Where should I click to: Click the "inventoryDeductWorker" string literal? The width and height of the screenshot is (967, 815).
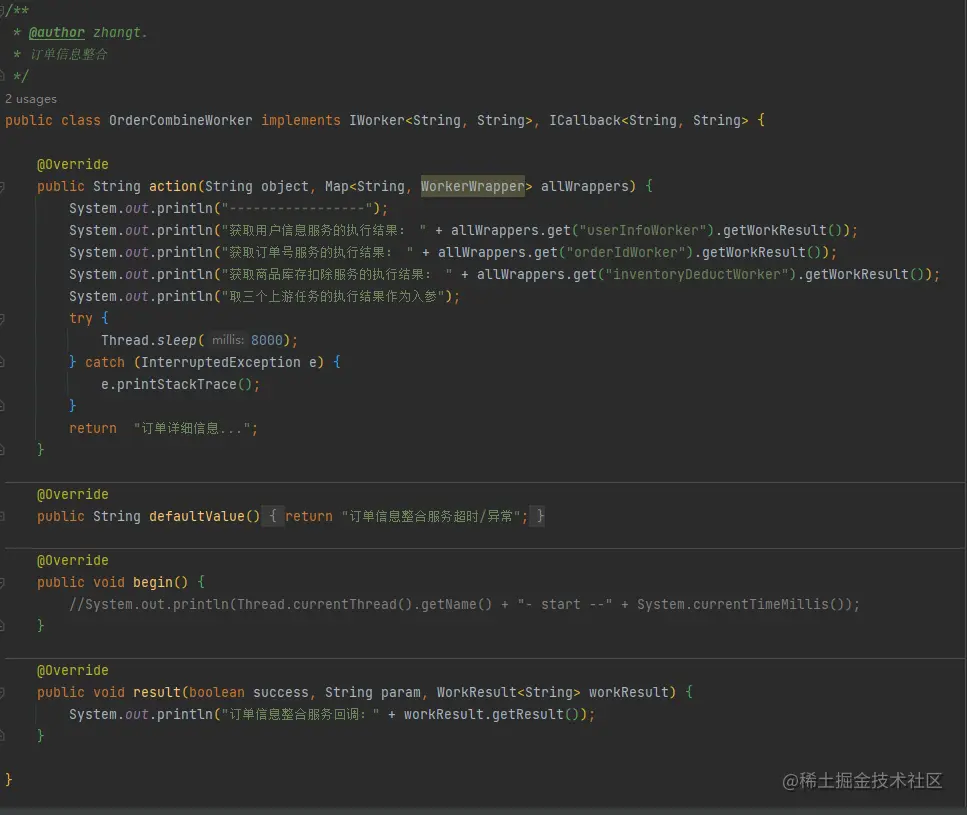pos(697,274)
